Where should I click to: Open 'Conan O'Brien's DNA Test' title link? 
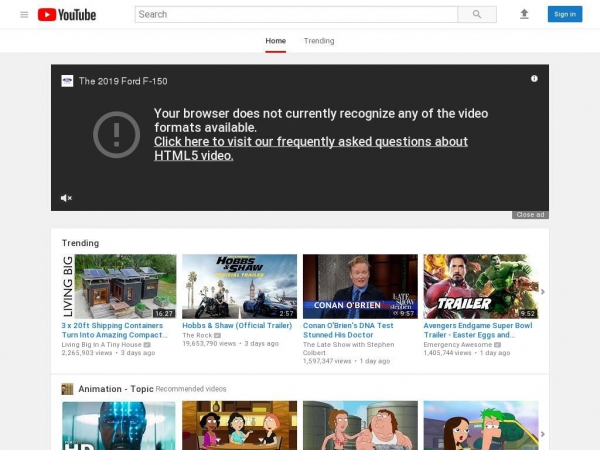tap(348, 330)
